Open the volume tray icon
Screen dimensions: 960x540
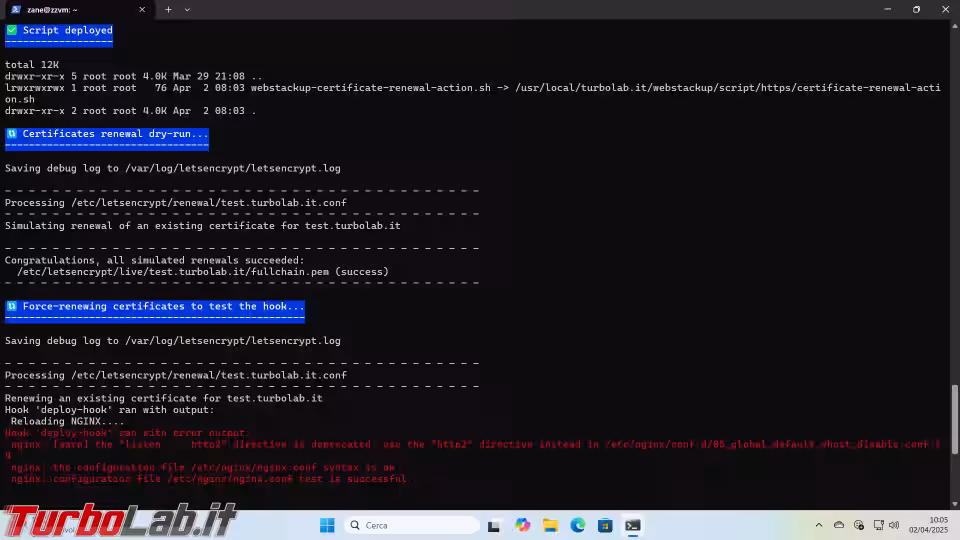tap(894, 525)
